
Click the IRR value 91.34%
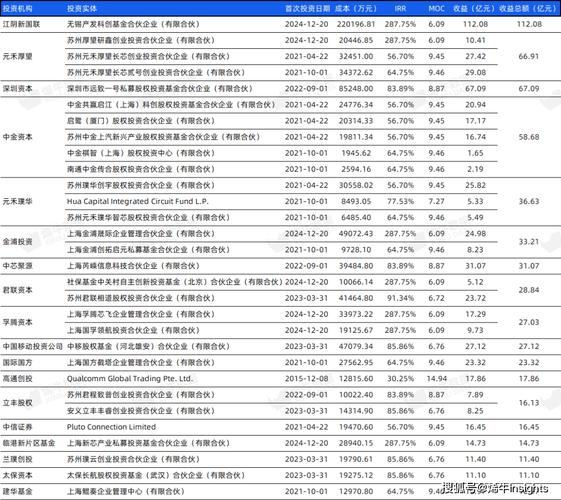[x=400, y=298]
